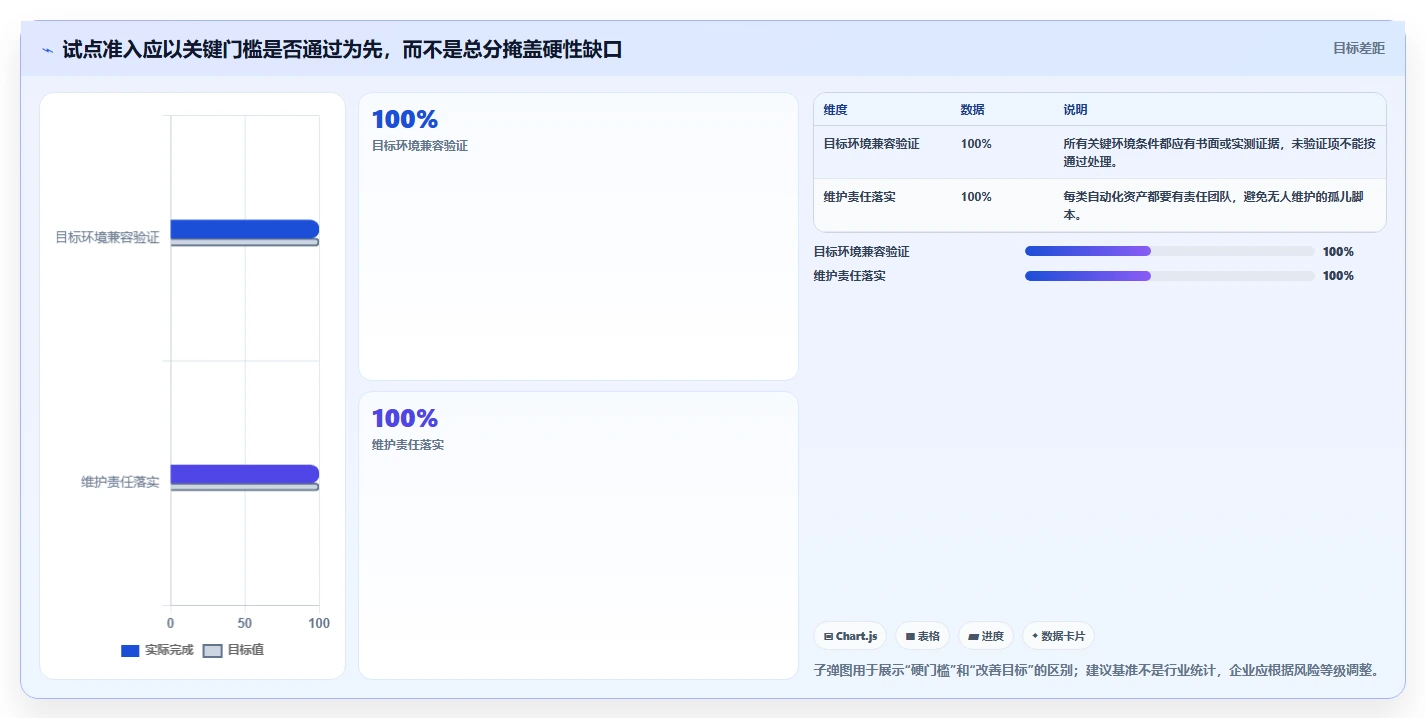Click the 表格 chip icon

pos(910,636)
